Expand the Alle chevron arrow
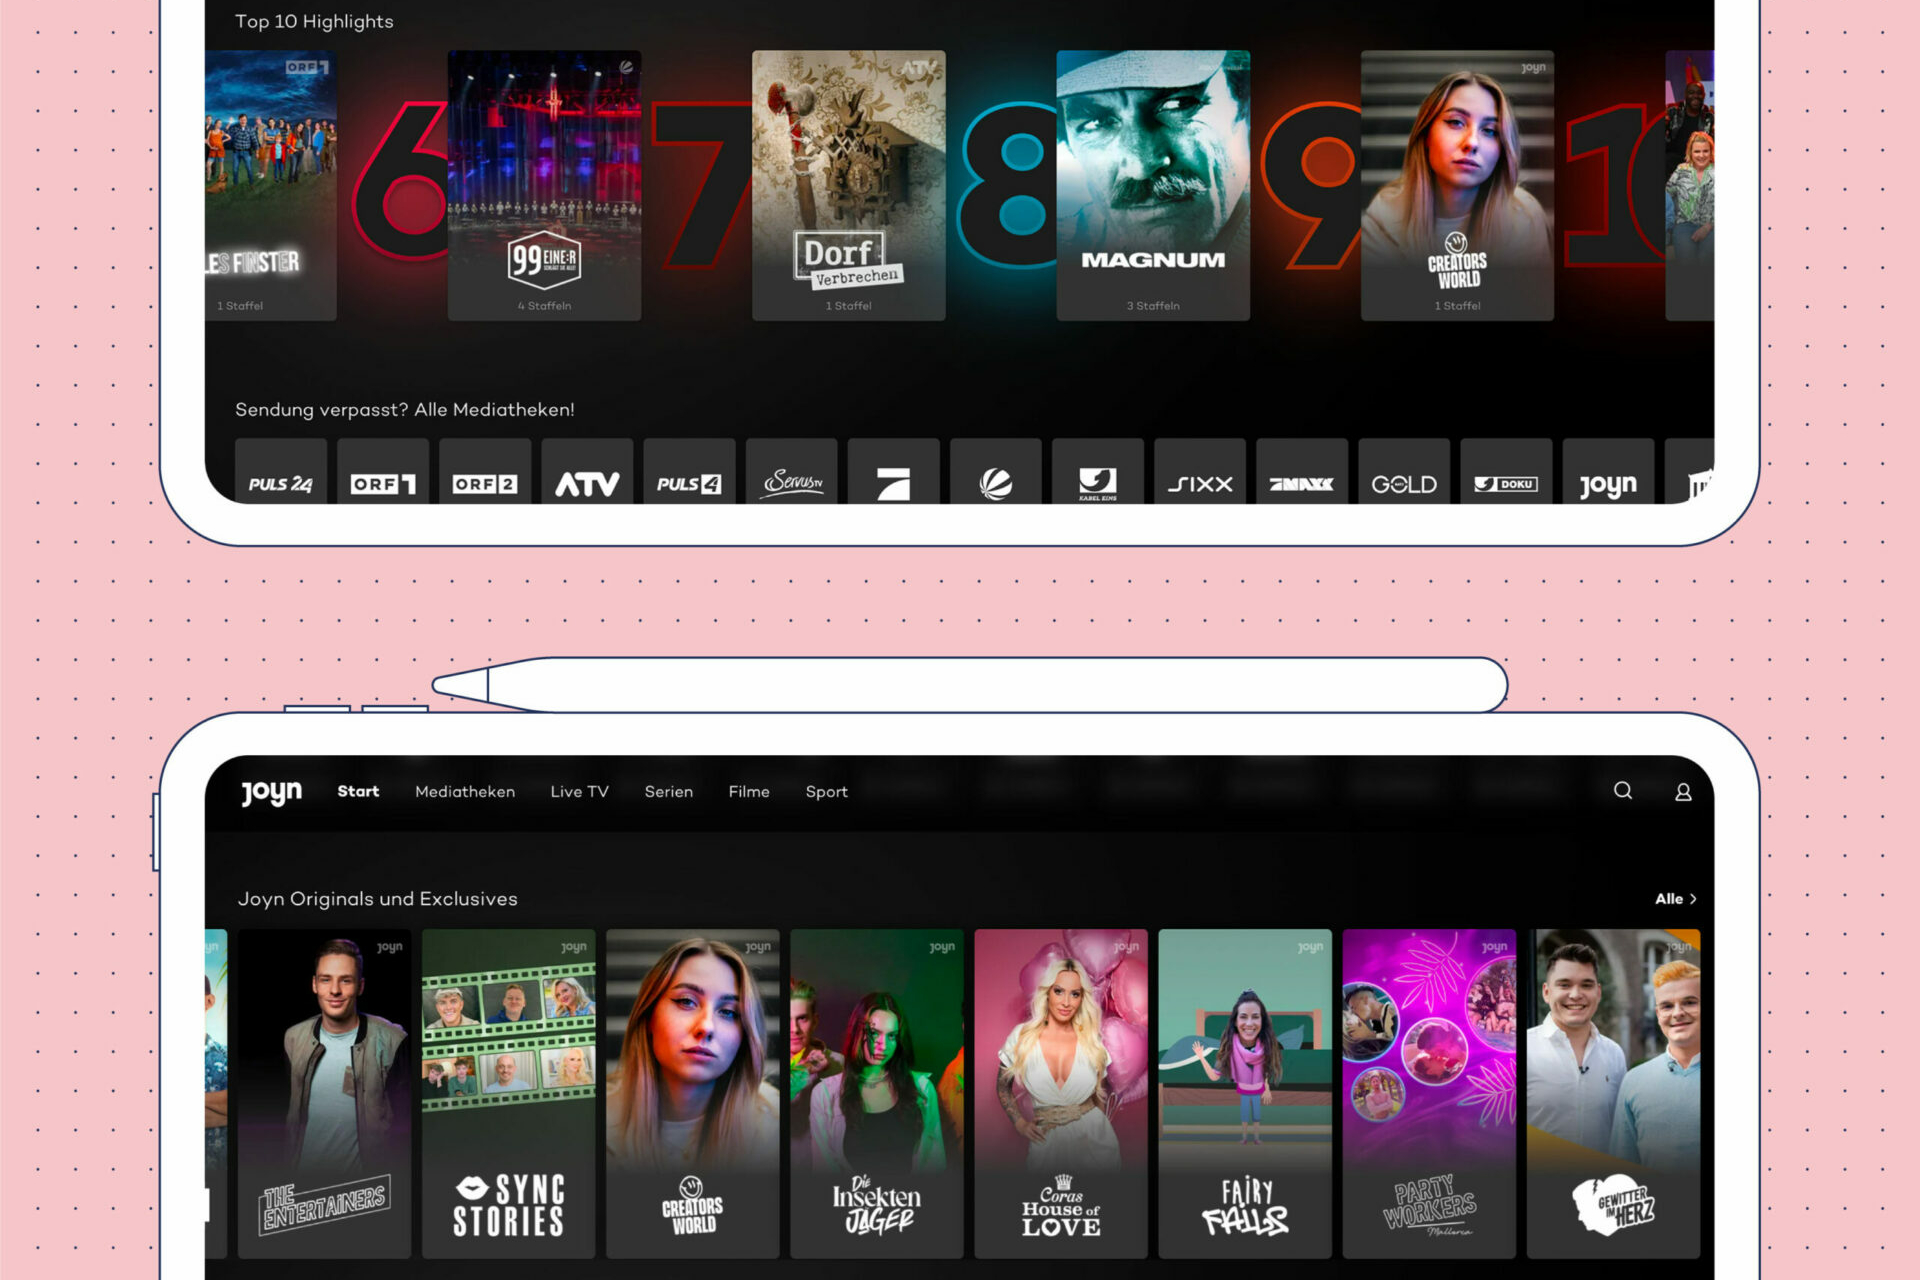The height and width of the screenshot is (1280, 1920). (1693, 899)
